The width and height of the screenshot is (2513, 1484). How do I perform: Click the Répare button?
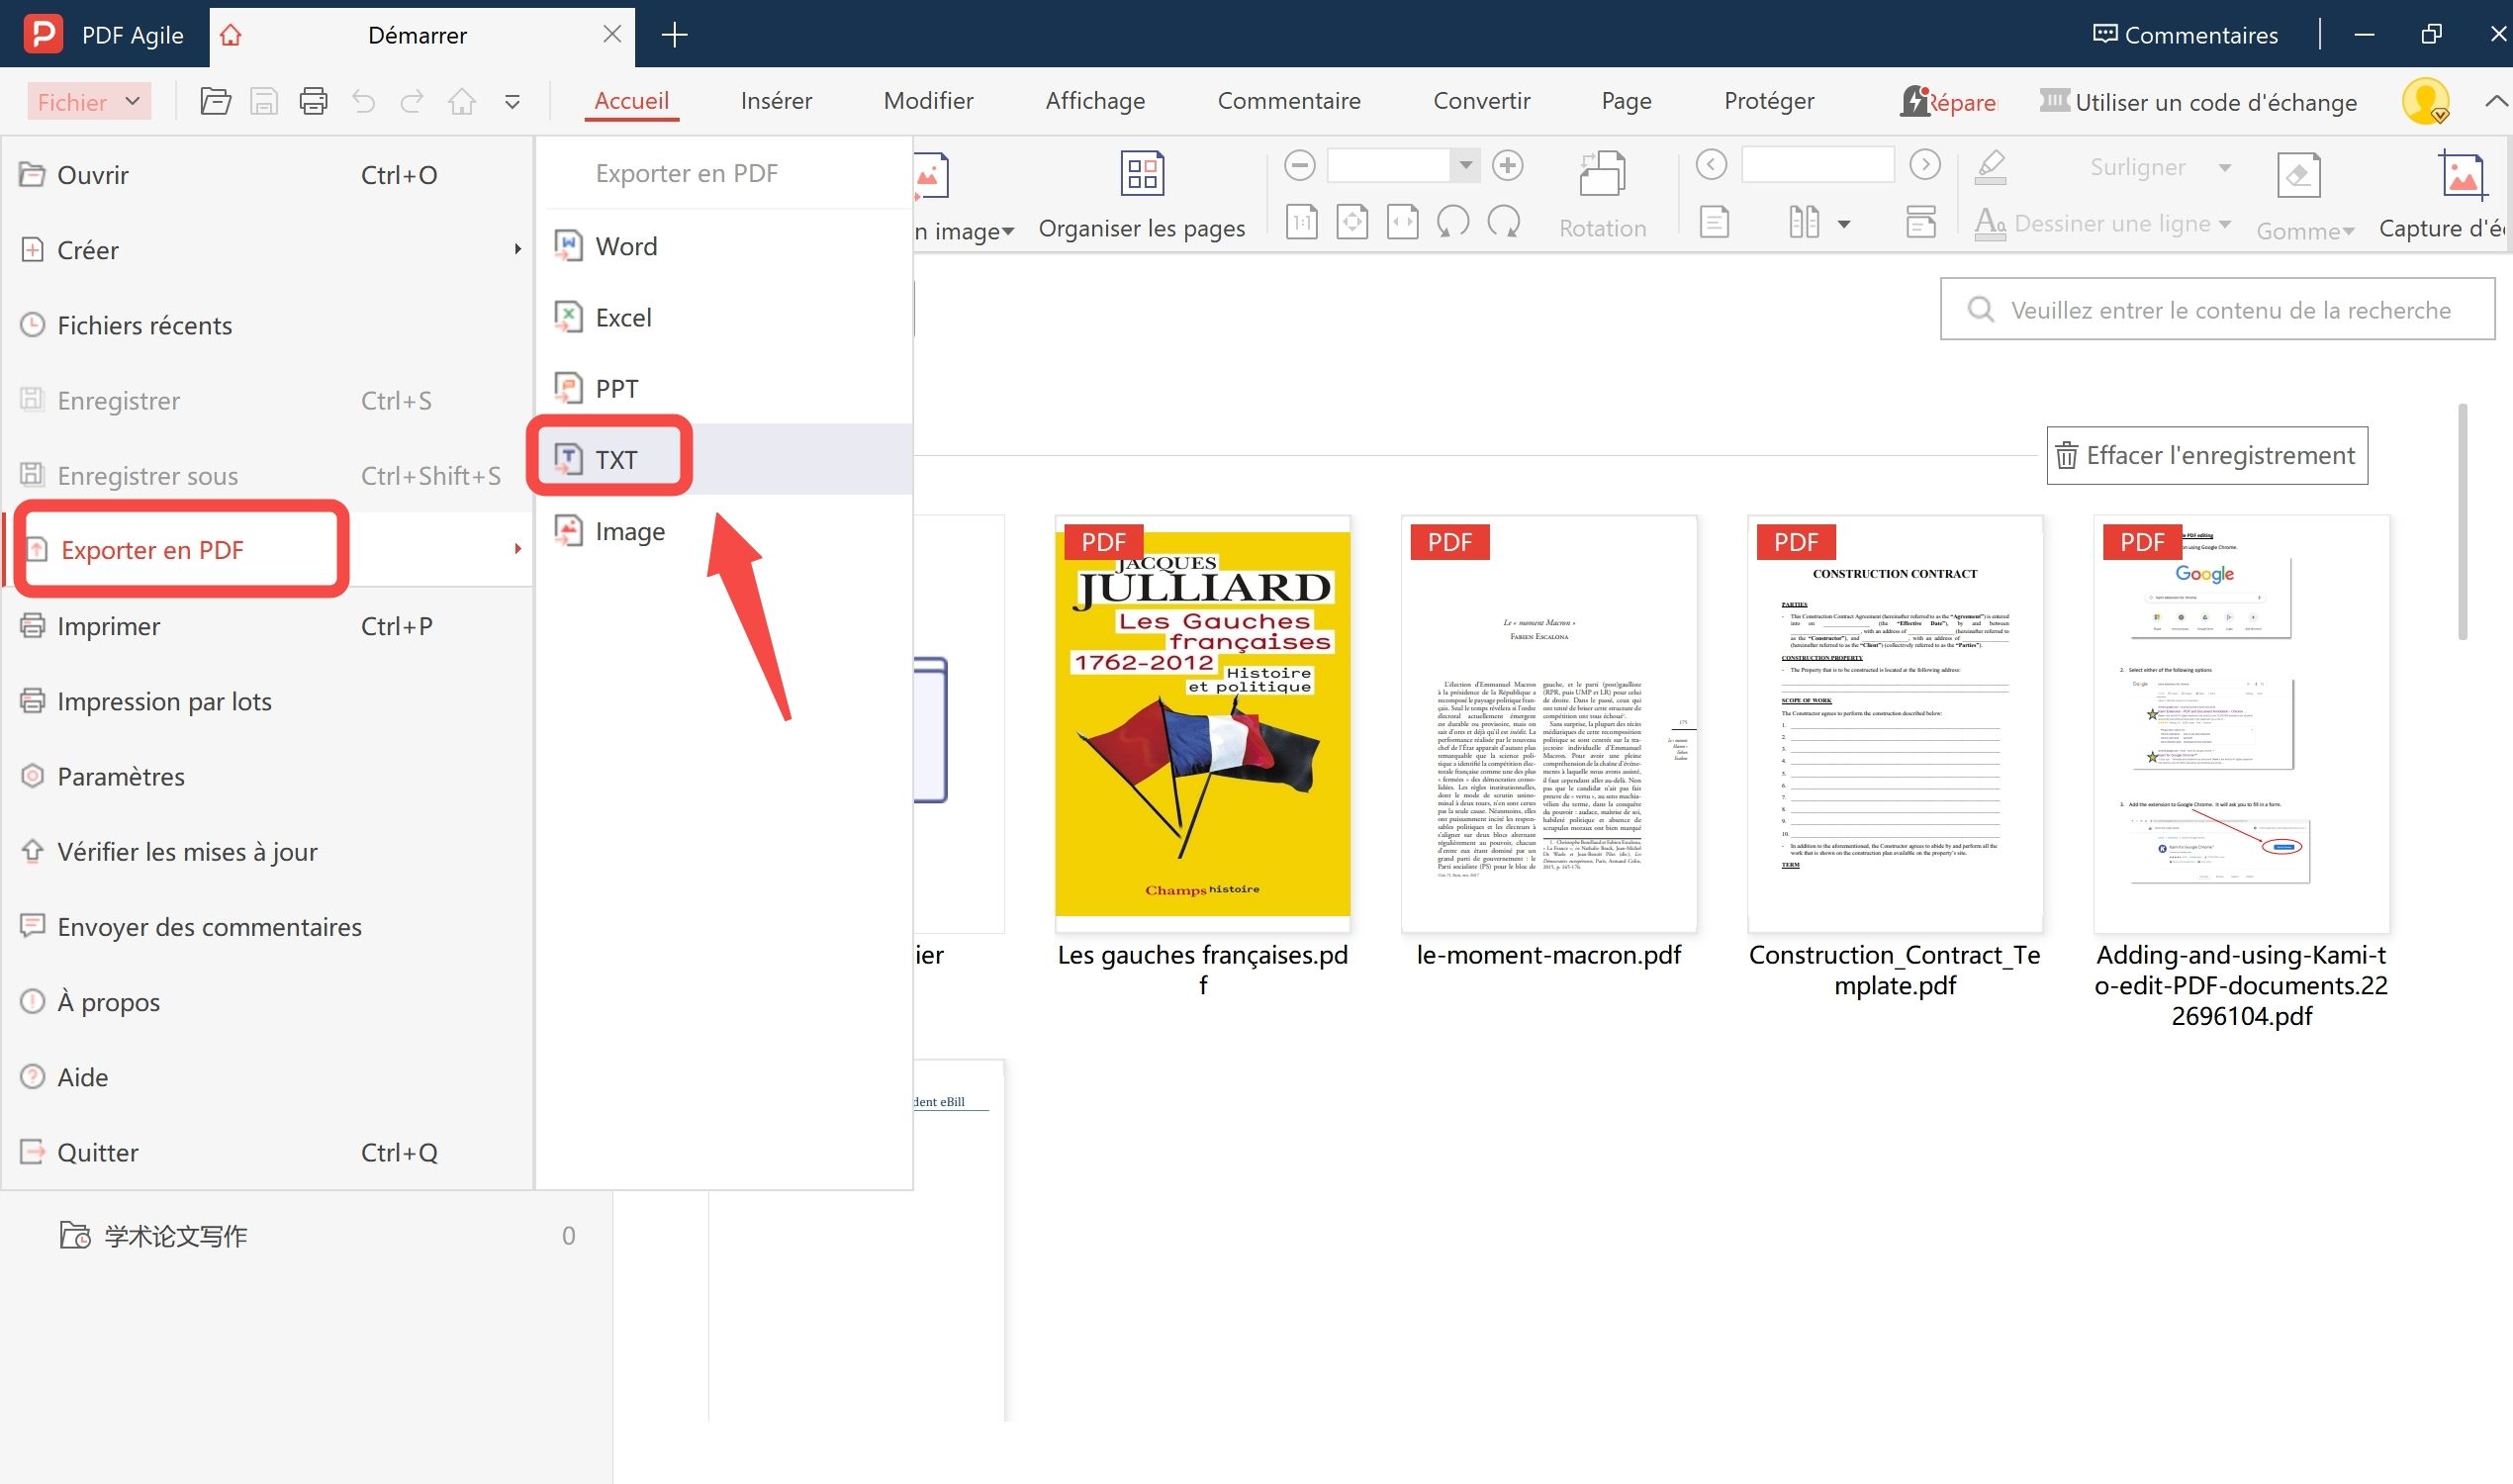tap(1947, 101)
